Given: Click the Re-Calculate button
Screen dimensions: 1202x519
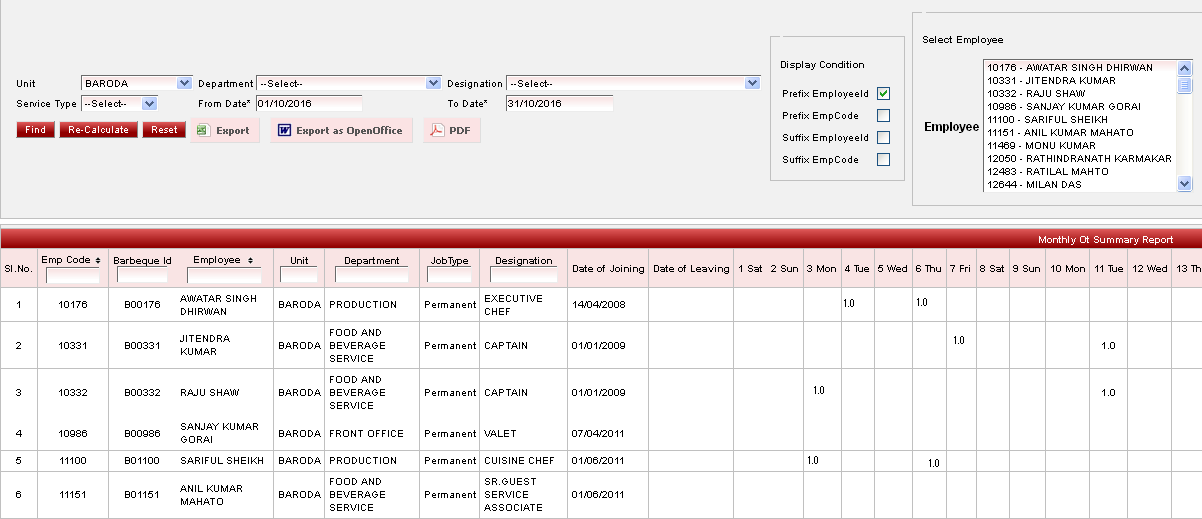Looking at the screenshot, I should pyautogui.click(x=99, y=130).
